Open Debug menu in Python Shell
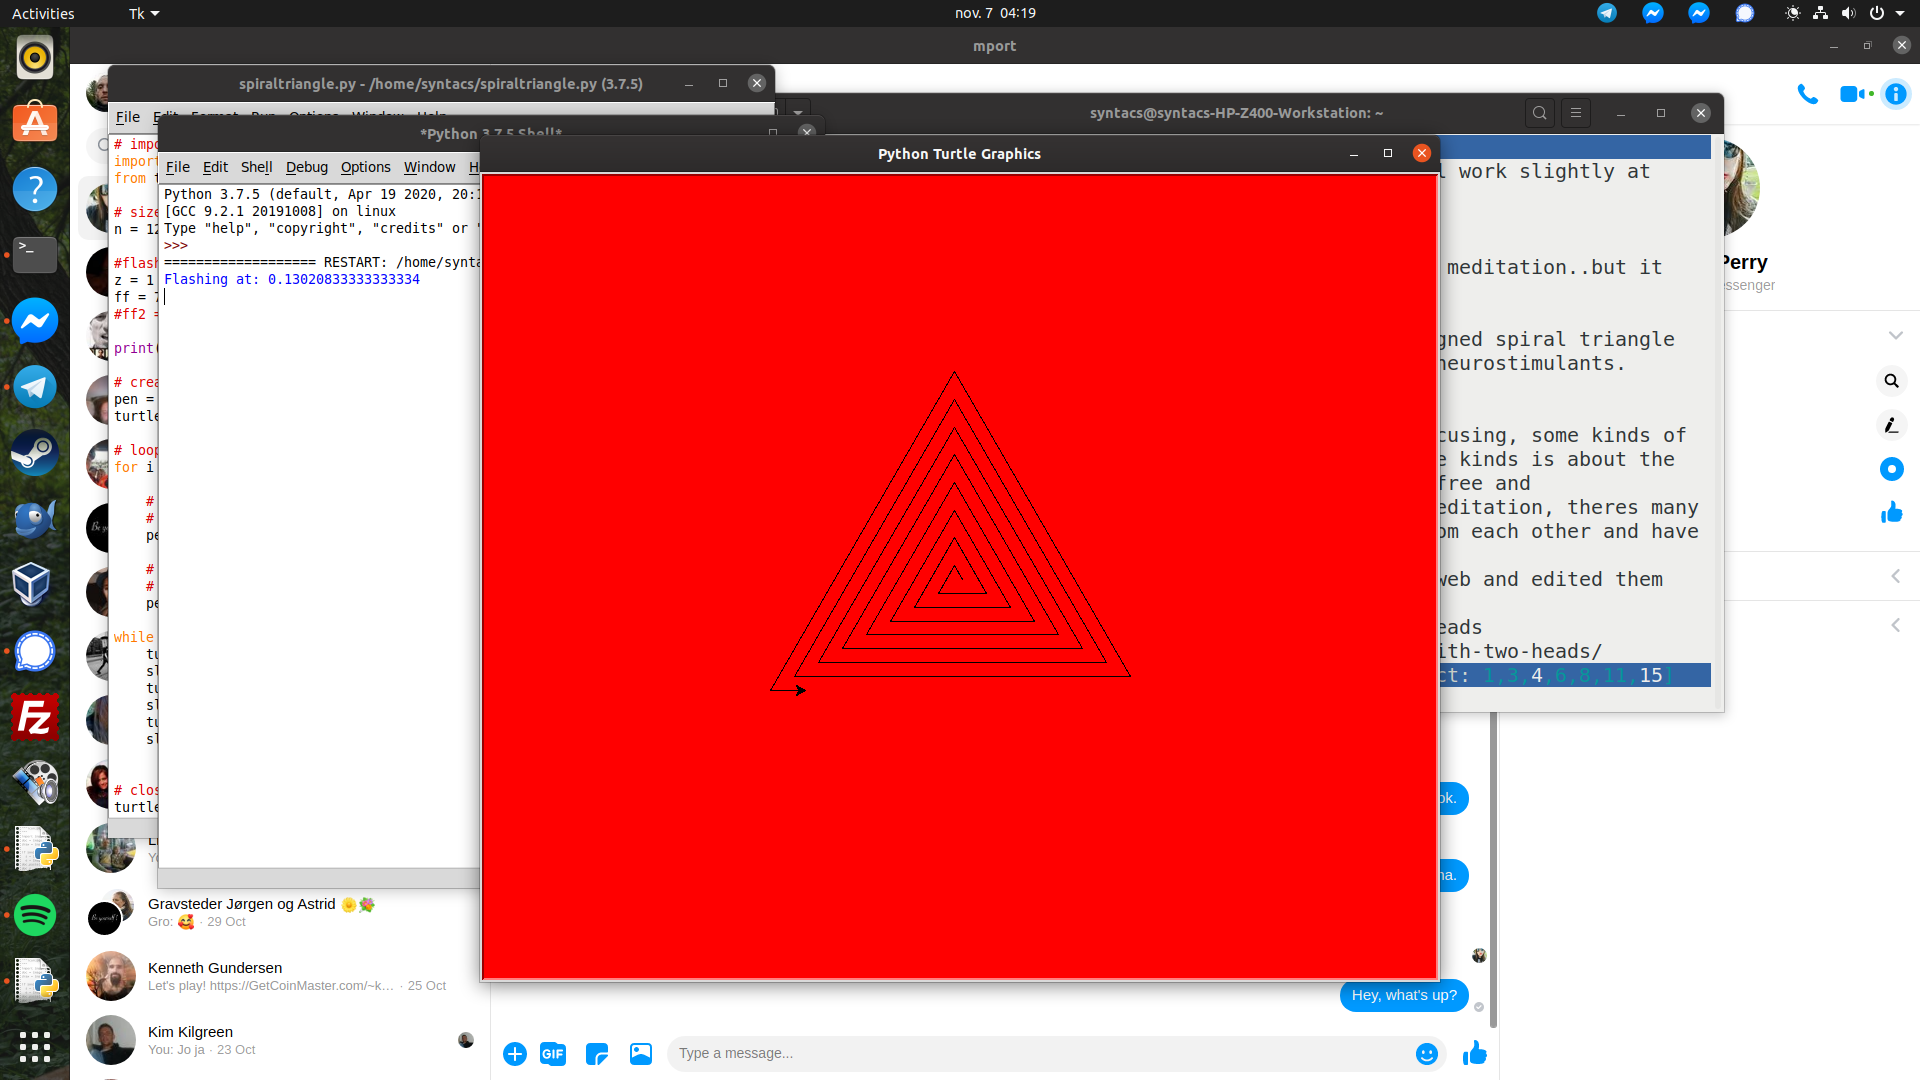This screenshot has width=1920, height=1080. click(306, 167)
